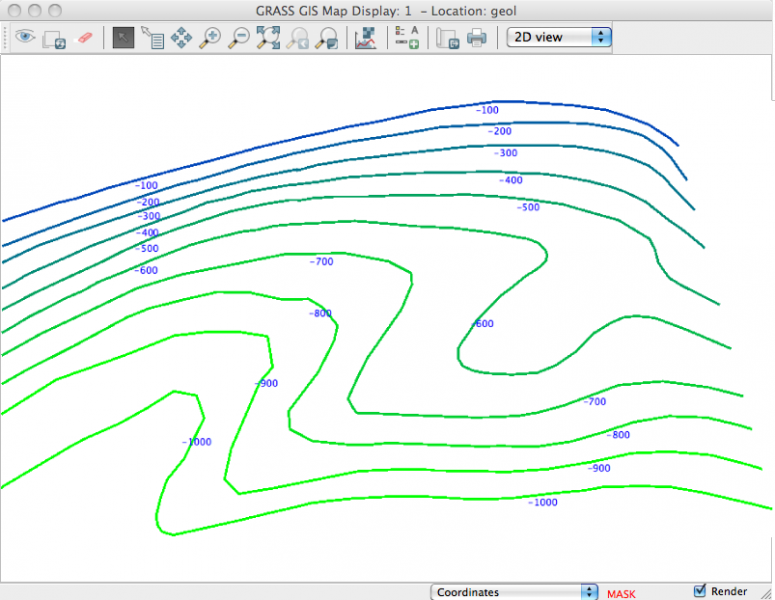Image resolution: width=775 pixels, height=600 pixels.
Task: Click the Display map eye icon
Action: pyautogui.click(x=24, y=37)
